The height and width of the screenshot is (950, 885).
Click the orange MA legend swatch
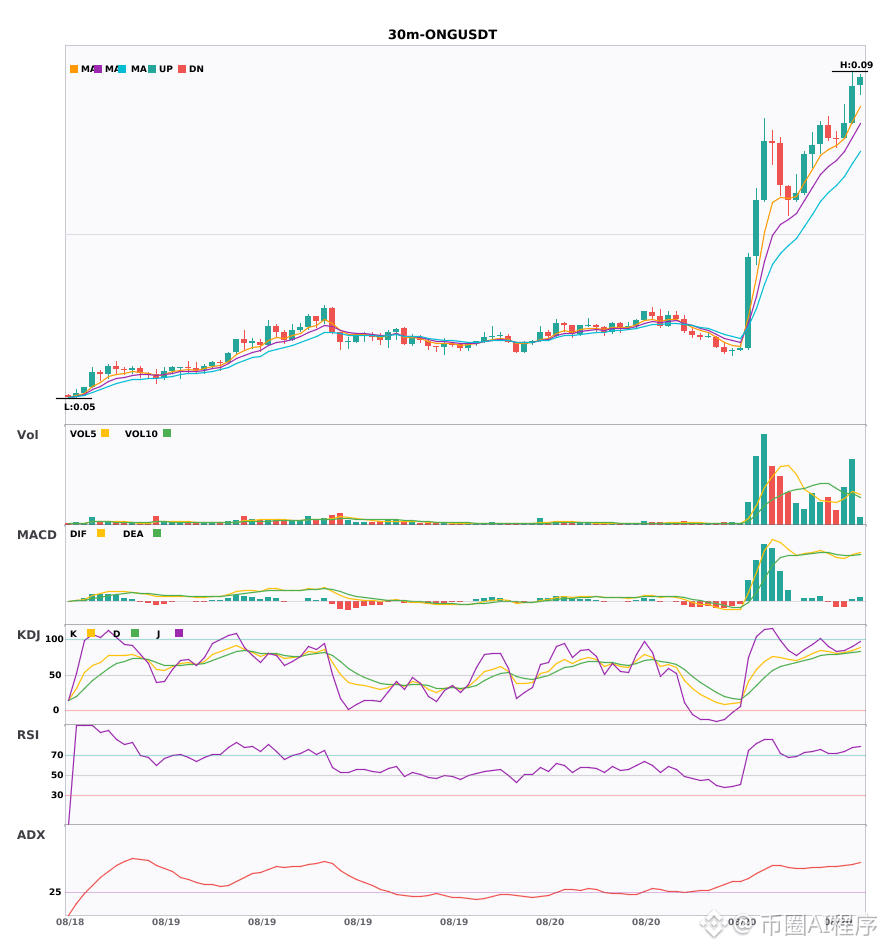(74, 69)
